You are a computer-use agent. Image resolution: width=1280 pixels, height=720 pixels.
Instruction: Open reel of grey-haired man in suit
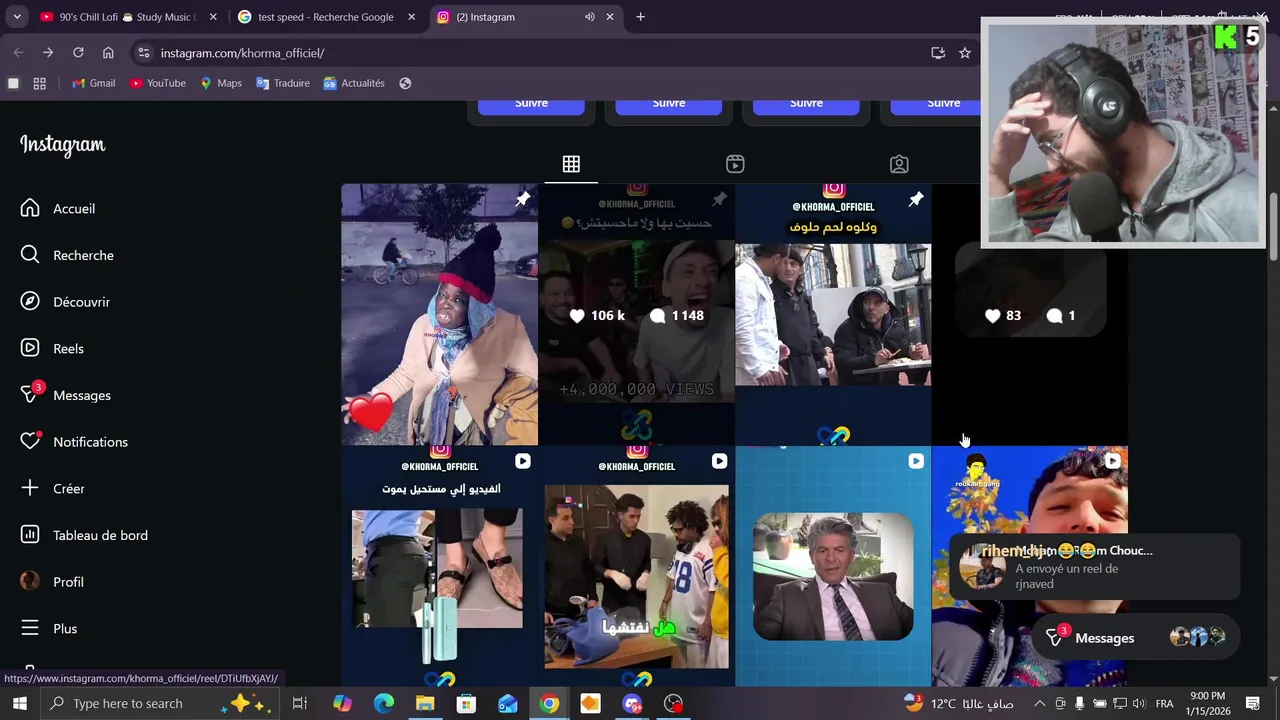coord(833,567)
